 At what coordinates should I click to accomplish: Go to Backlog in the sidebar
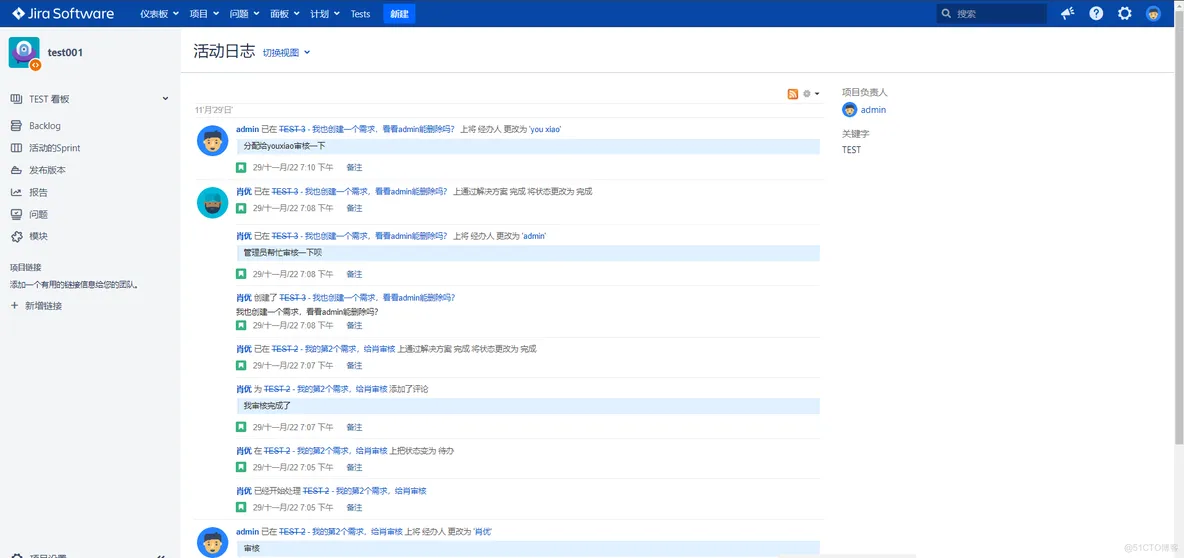pyautogui.click(x=45, y=126)
